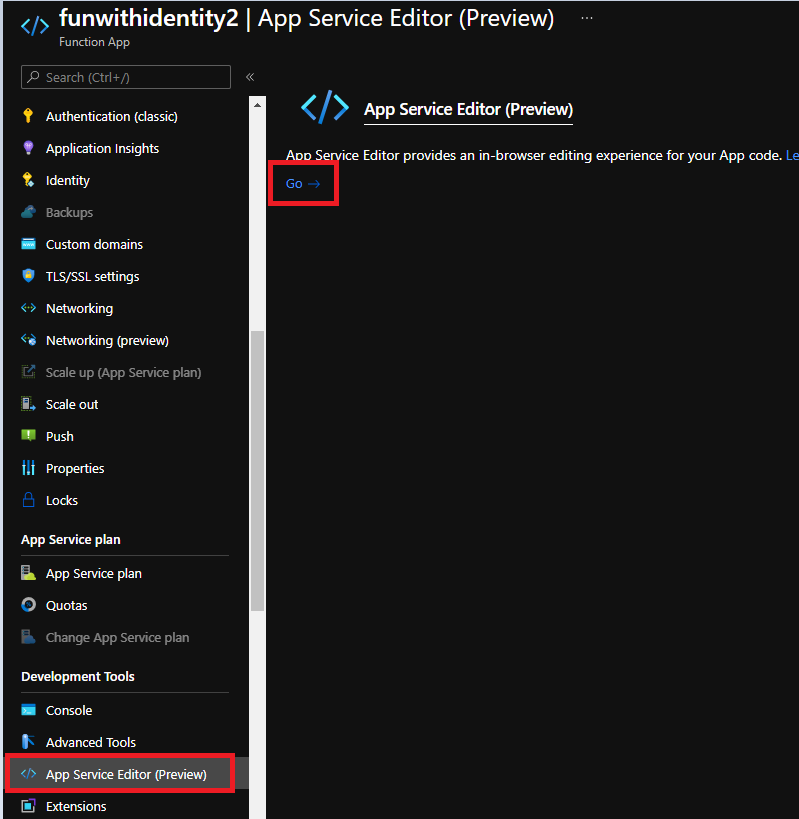Click the sidebar scroll up arrow
The height and width of the screenshot is (819, 799).
coord(257,105)
